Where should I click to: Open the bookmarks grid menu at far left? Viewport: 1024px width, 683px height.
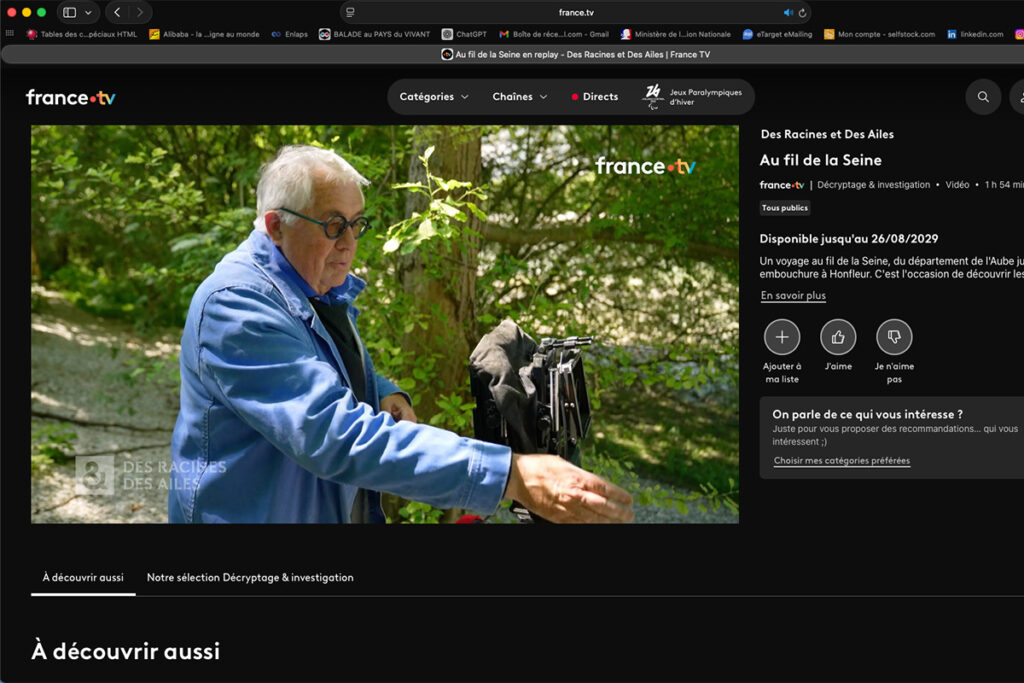coord(10,33)
